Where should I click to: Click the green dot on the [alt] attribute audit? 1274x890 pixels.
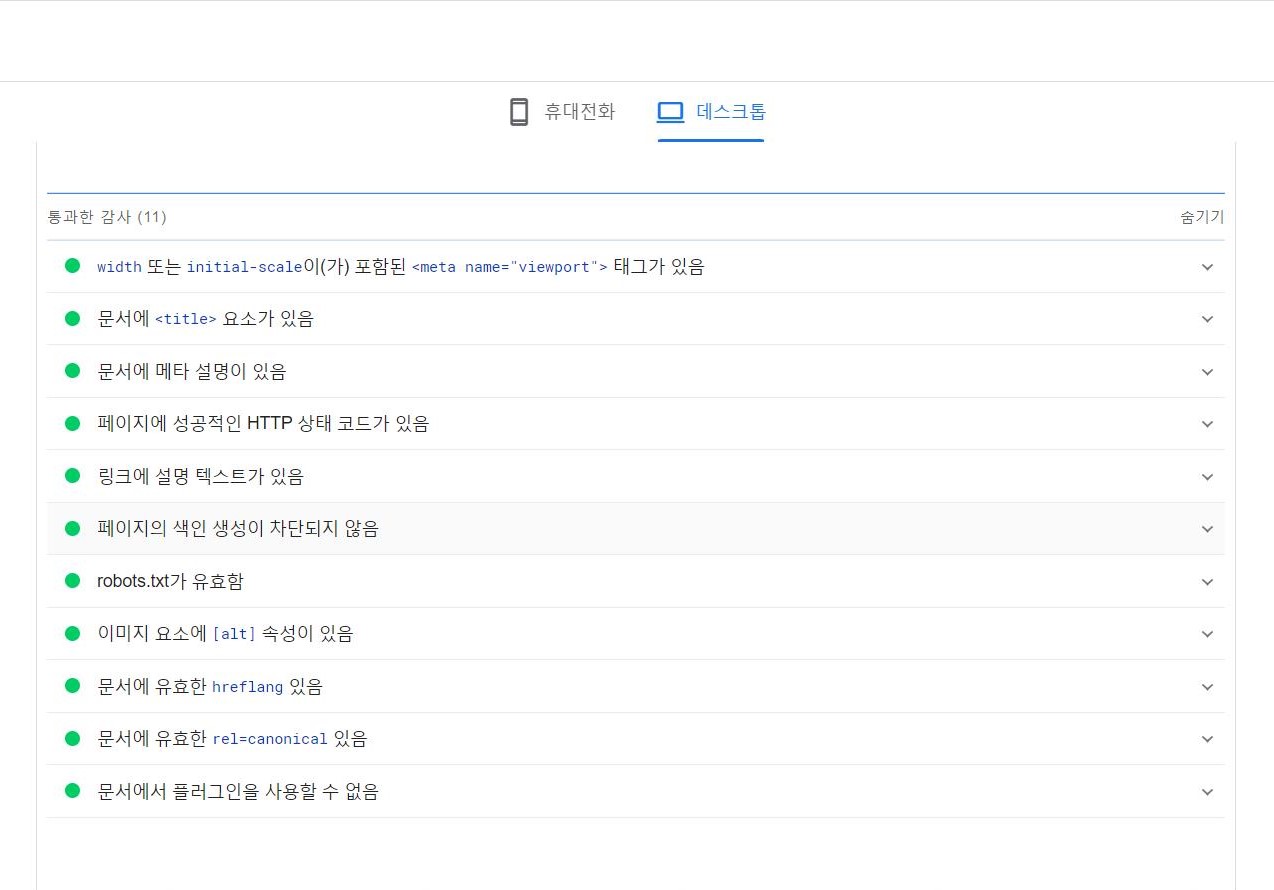72,633
